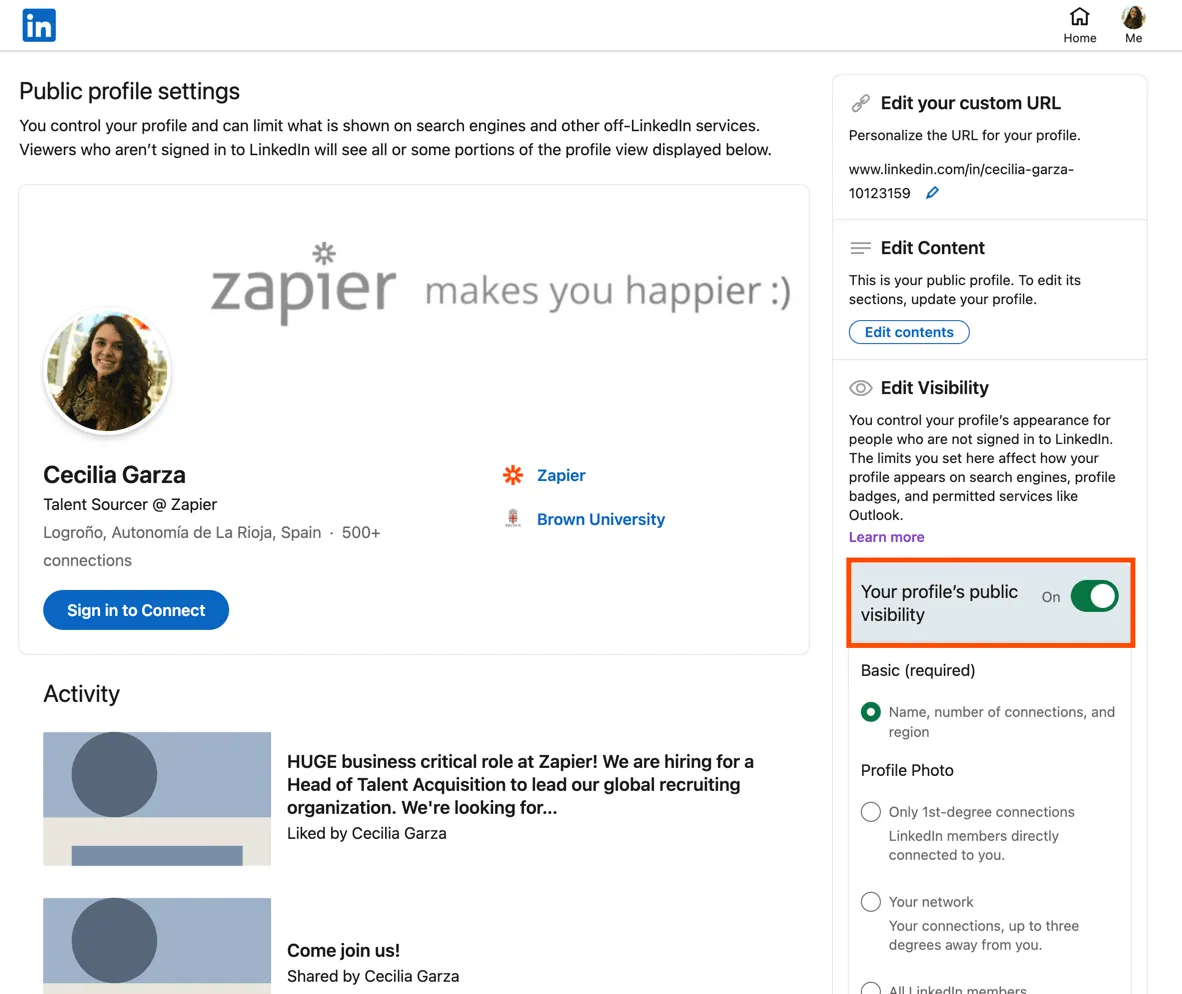
Task: Choose Your network for profile photo
Action: point(871,902)
